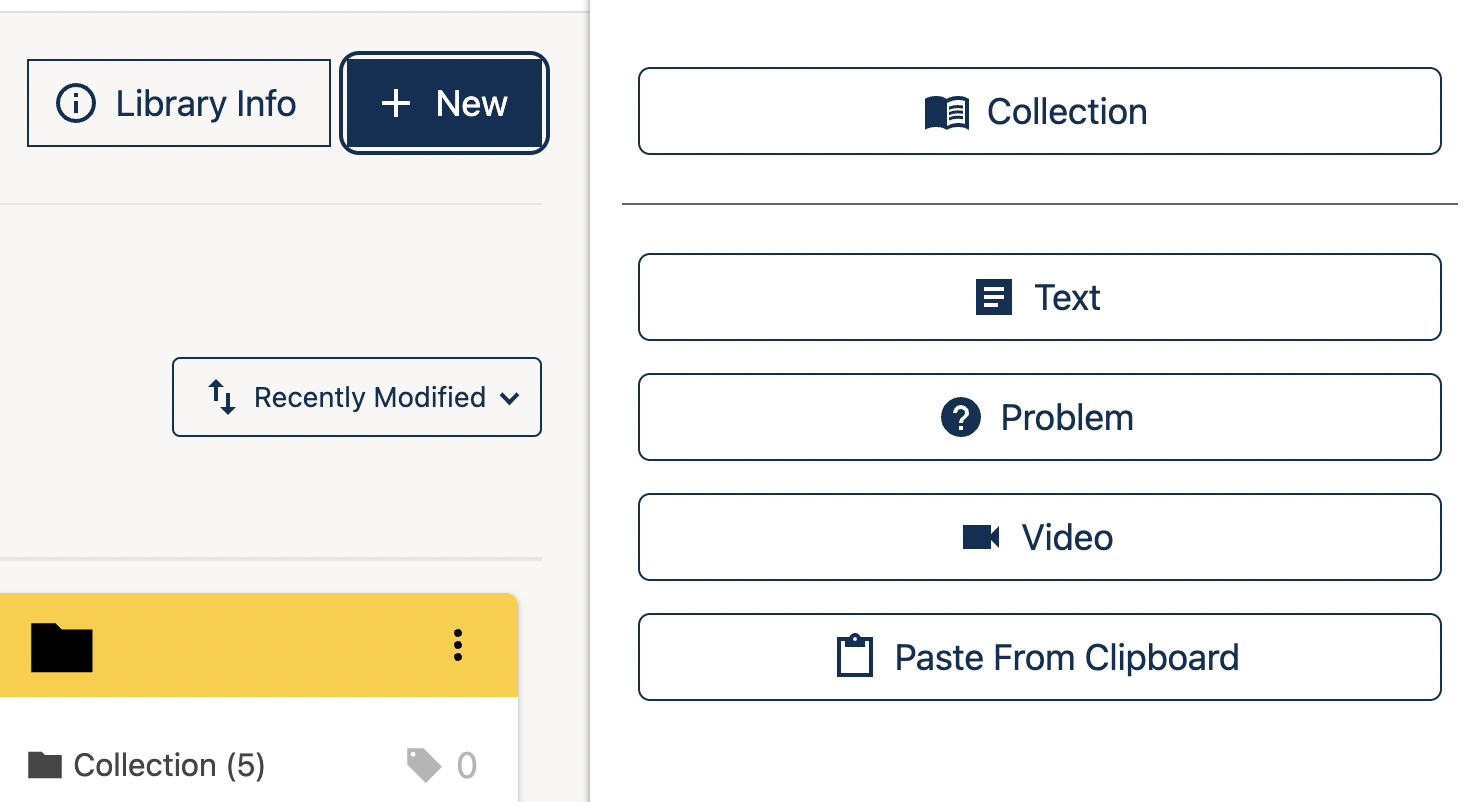Click the folder icon beside Collection (5)
Screen dimensions: 1469x802
click(x=47, y=764)
